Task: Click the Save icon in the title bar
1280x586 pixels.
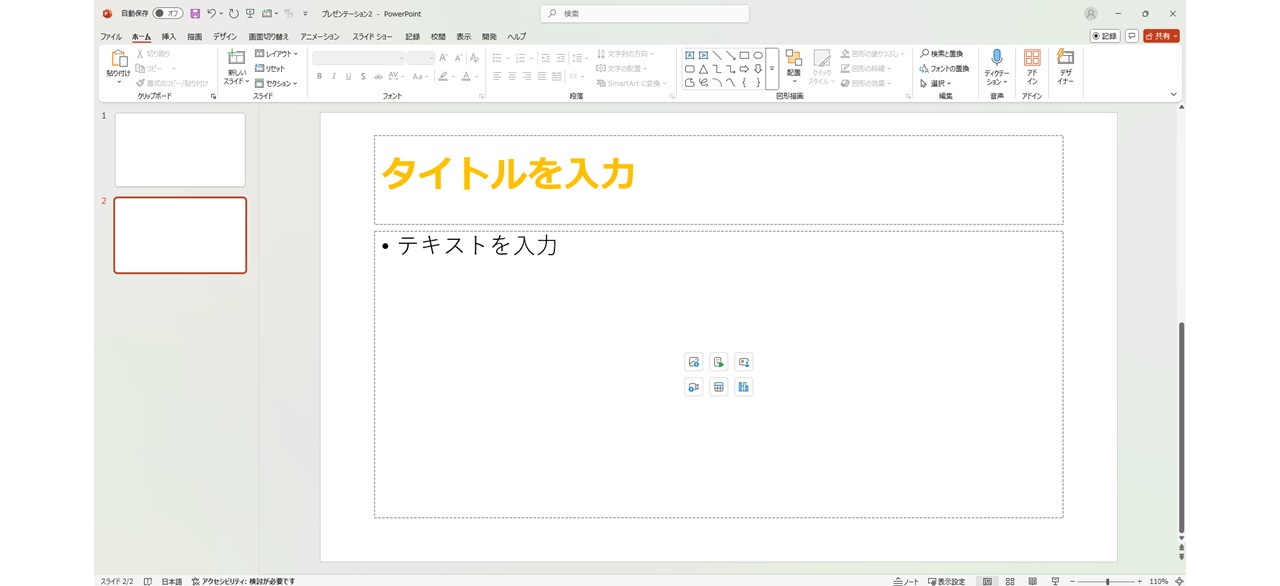Action: tap(195, 14)
